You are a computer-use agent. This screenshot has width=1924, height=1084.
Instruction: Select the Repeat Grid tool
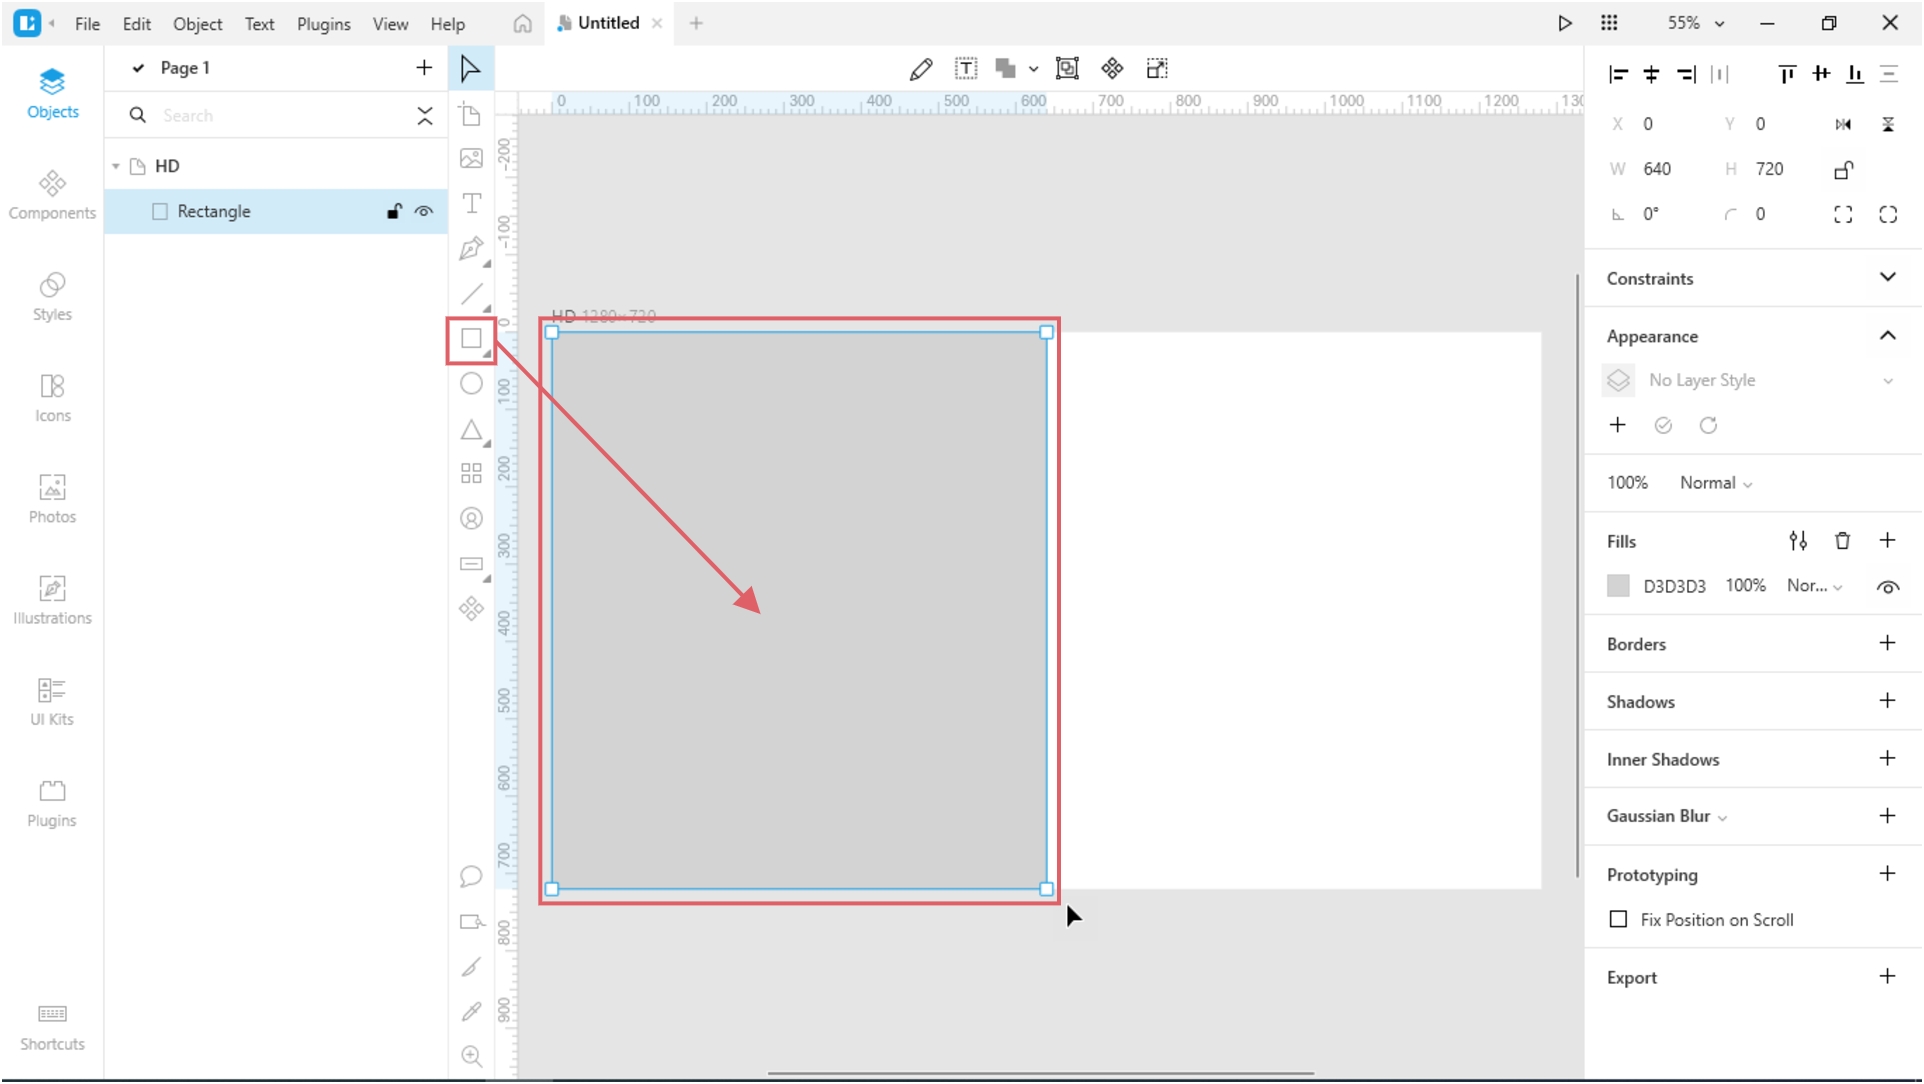coord(471,473)
